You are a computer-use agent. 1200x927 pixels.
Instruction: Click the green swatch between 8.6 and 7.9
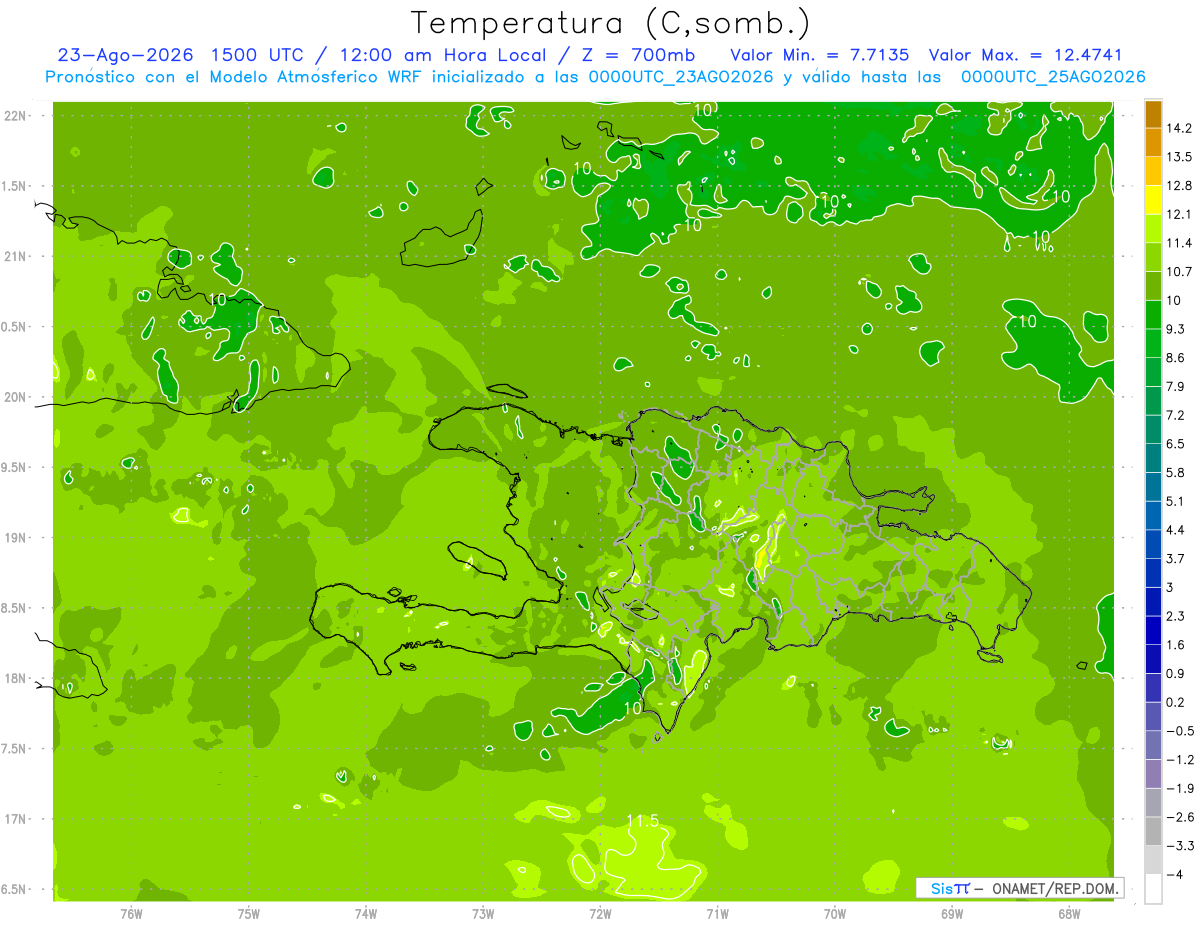tap(1153, 372)
